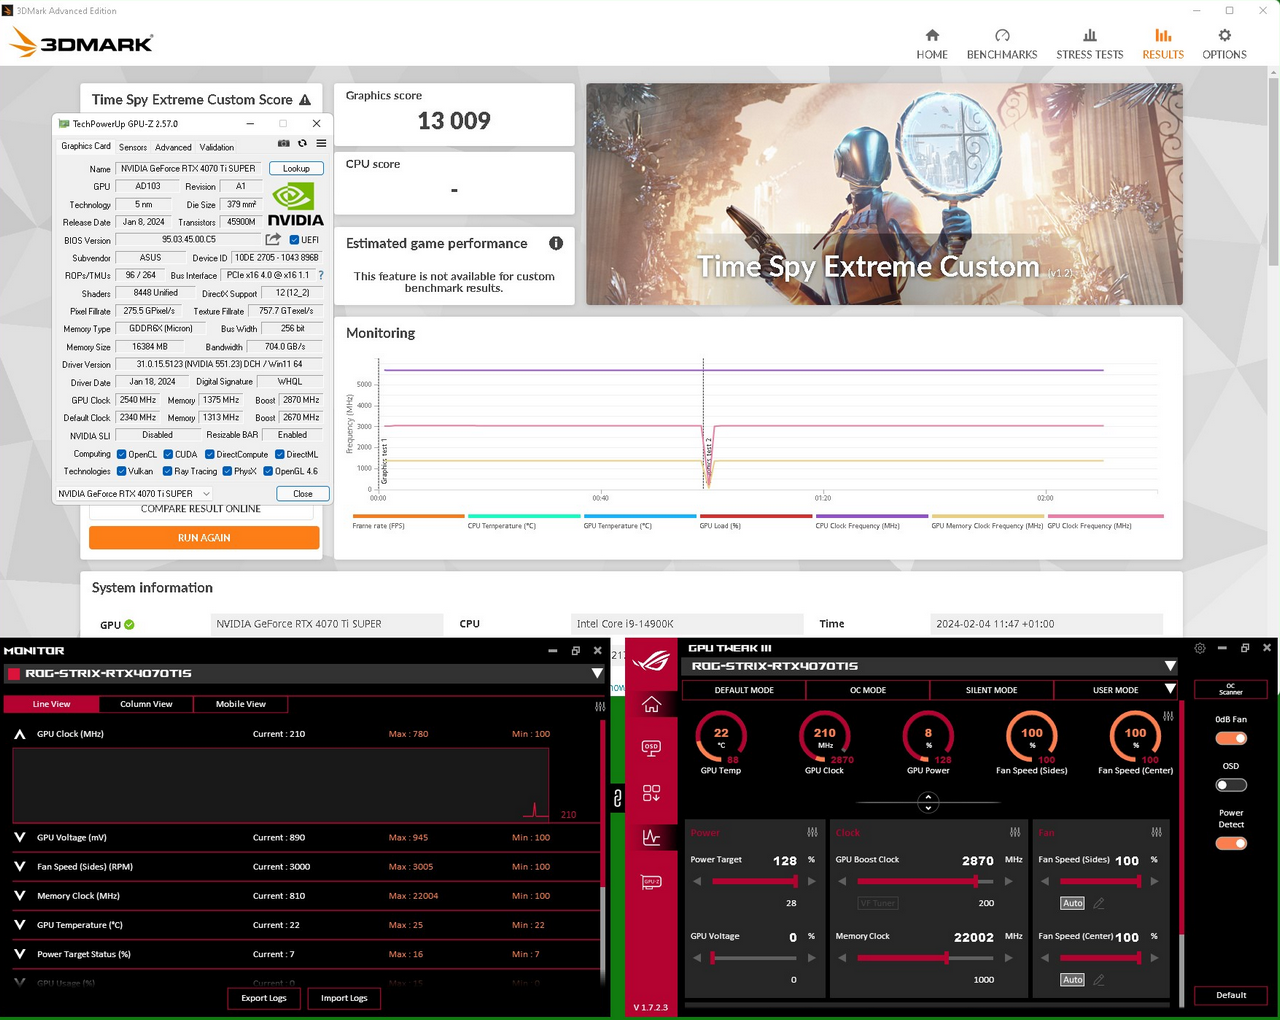Expand the GPU Voltage (mV) monitor row
The image size is (1280, 1020).
20,838
